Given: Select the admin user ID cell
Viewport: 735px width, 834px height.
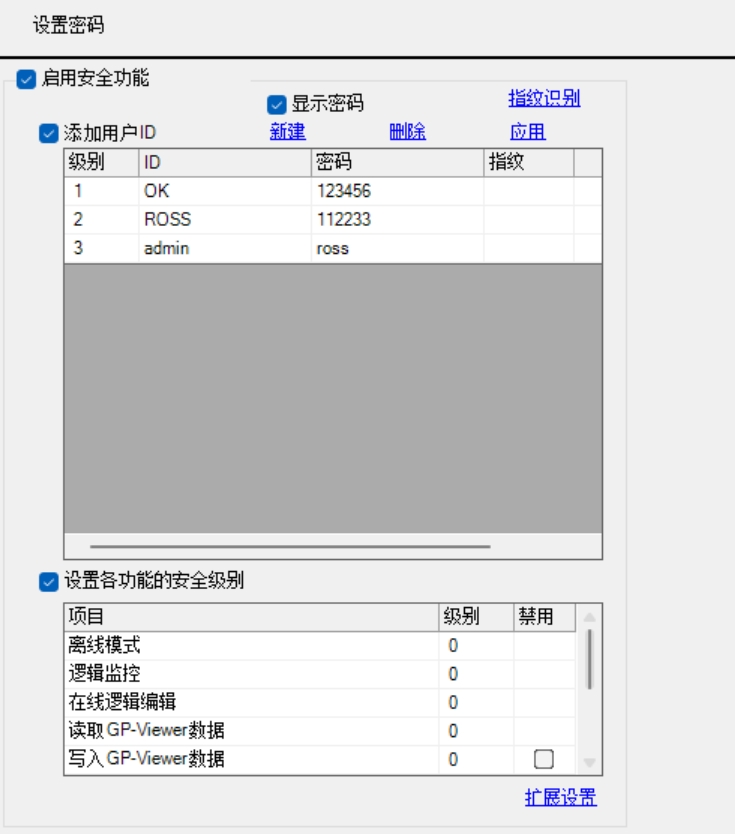Looking at the screenshot, I should pos(166,249).
